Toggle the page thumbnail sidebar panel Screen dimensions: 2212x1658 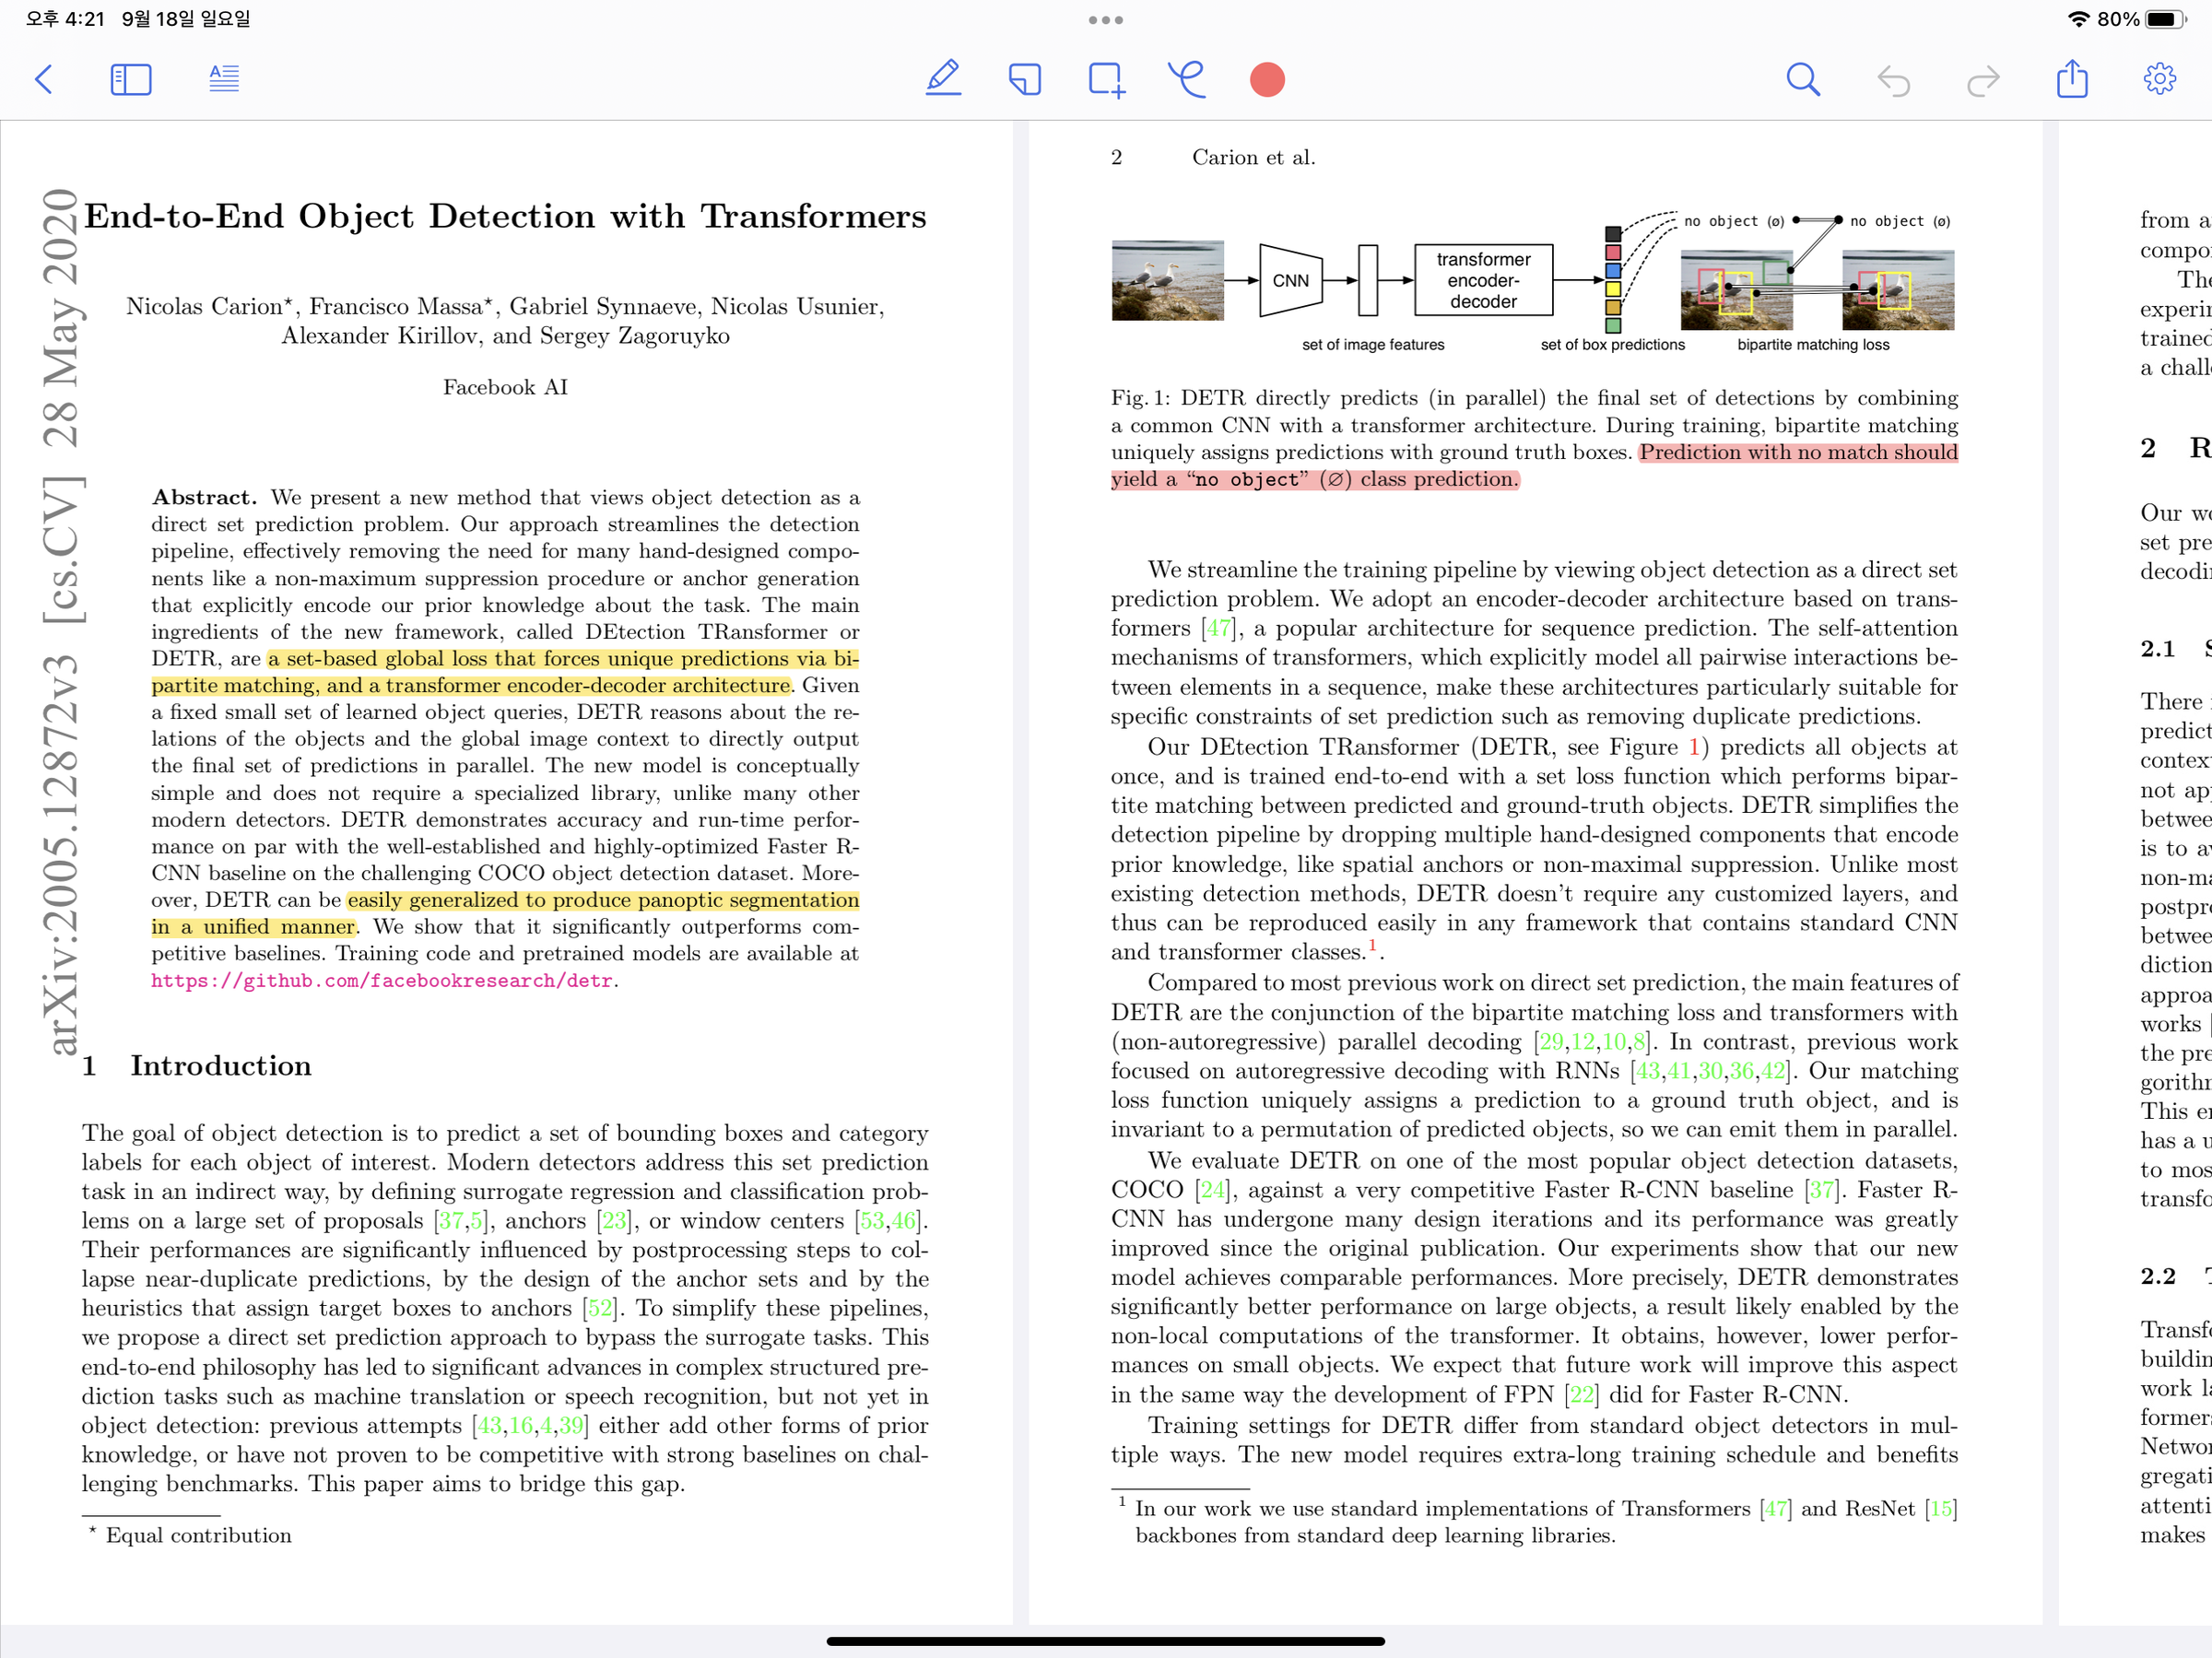(130, 79)
